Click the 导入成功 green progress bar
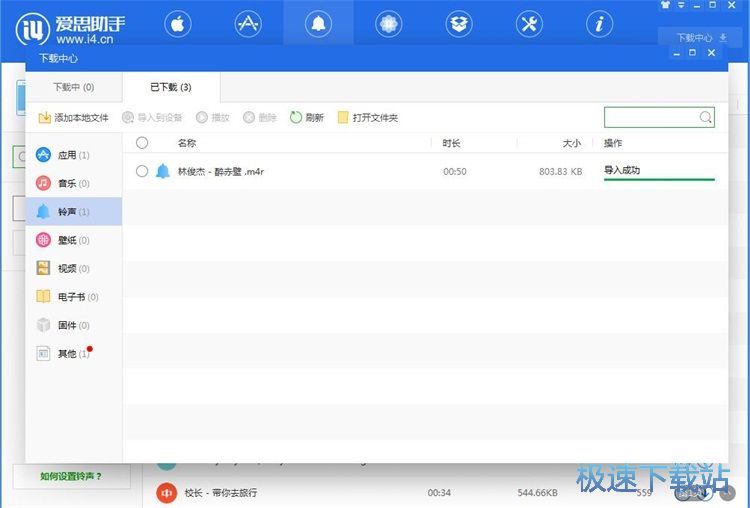The image size is (750, 508). [x=659, y=179]
